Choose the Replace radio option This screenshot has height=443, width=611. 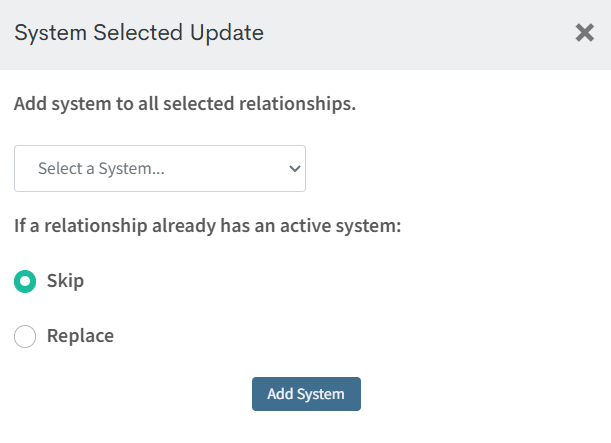coord(25,337)
